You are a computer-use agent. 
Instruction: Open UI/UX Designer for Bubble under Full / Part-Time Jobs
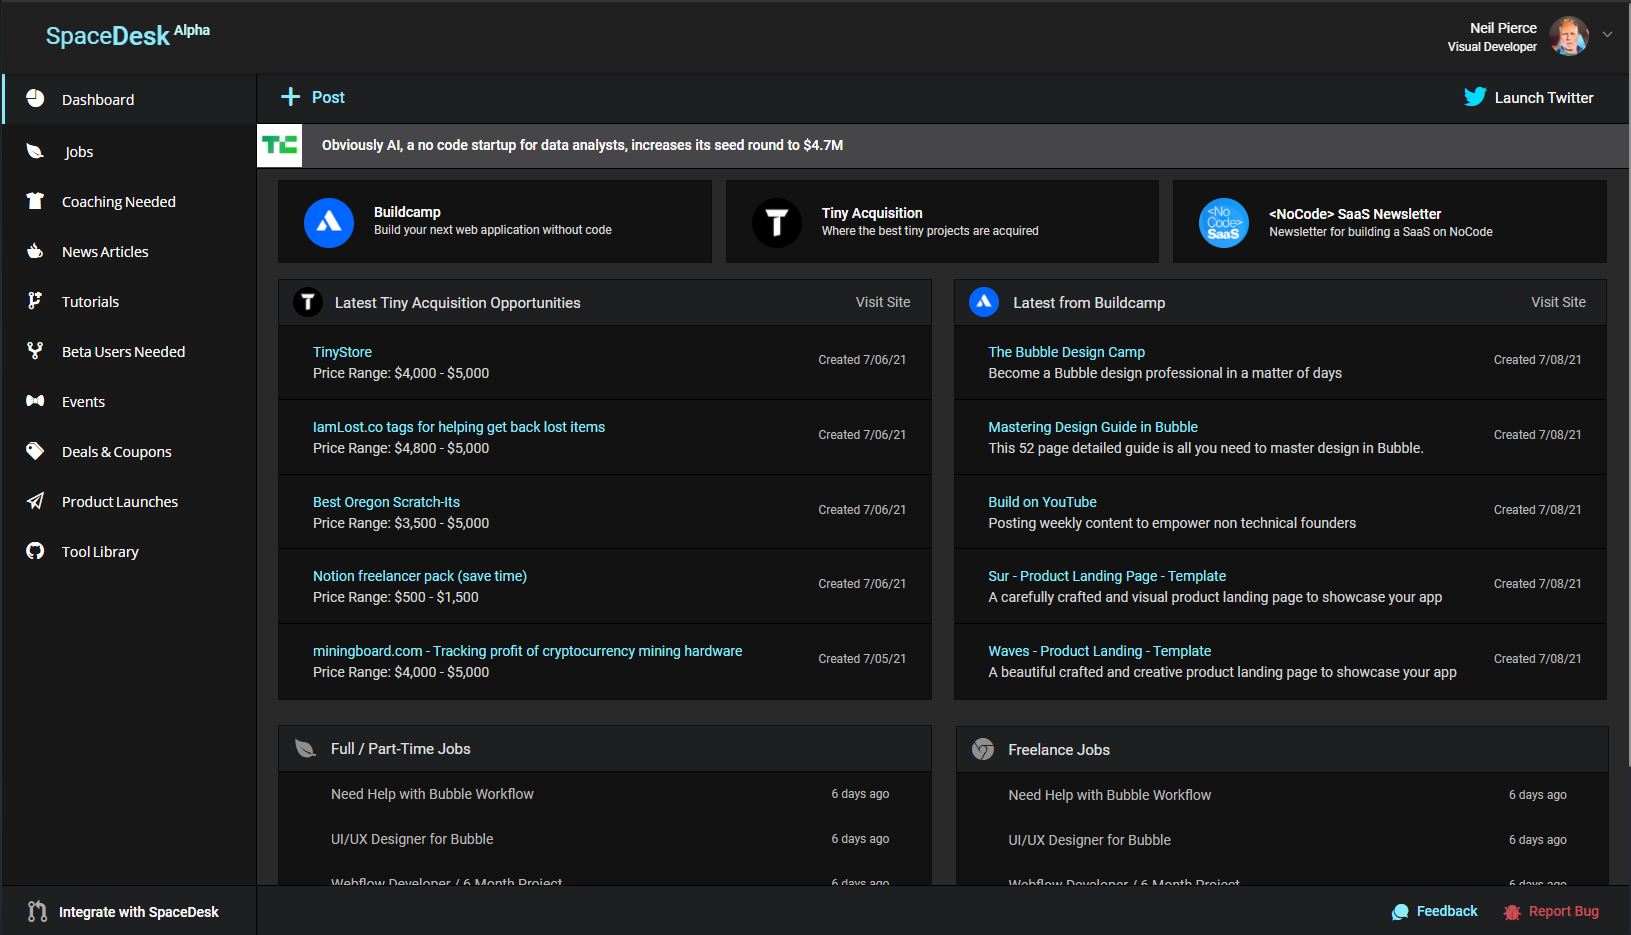click(x=412, y=839)
